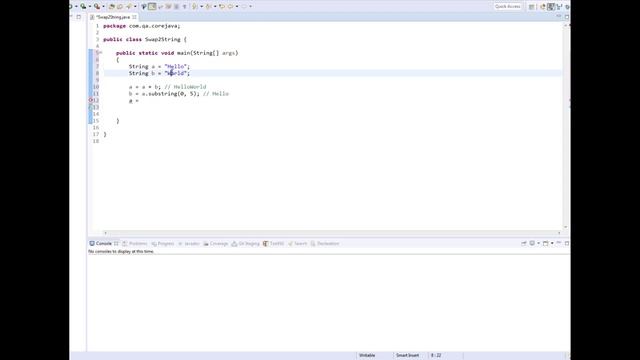
Task: Switch to the Search tab
Action: pos(297,244)
